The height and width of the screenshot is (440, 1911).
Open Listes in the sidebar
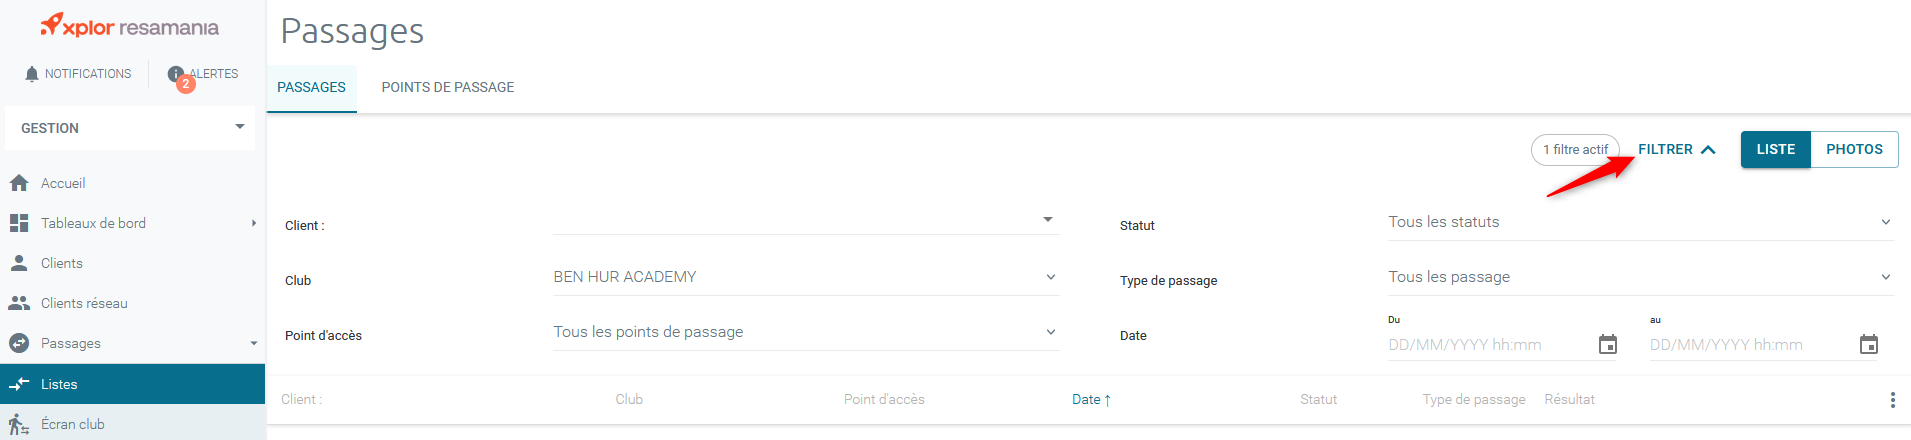point(59,384)
